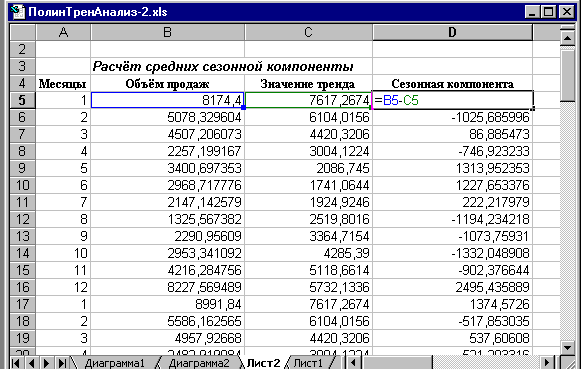The image size is (581, 369).
Task: Select column D header
Action: click(452, 32)
